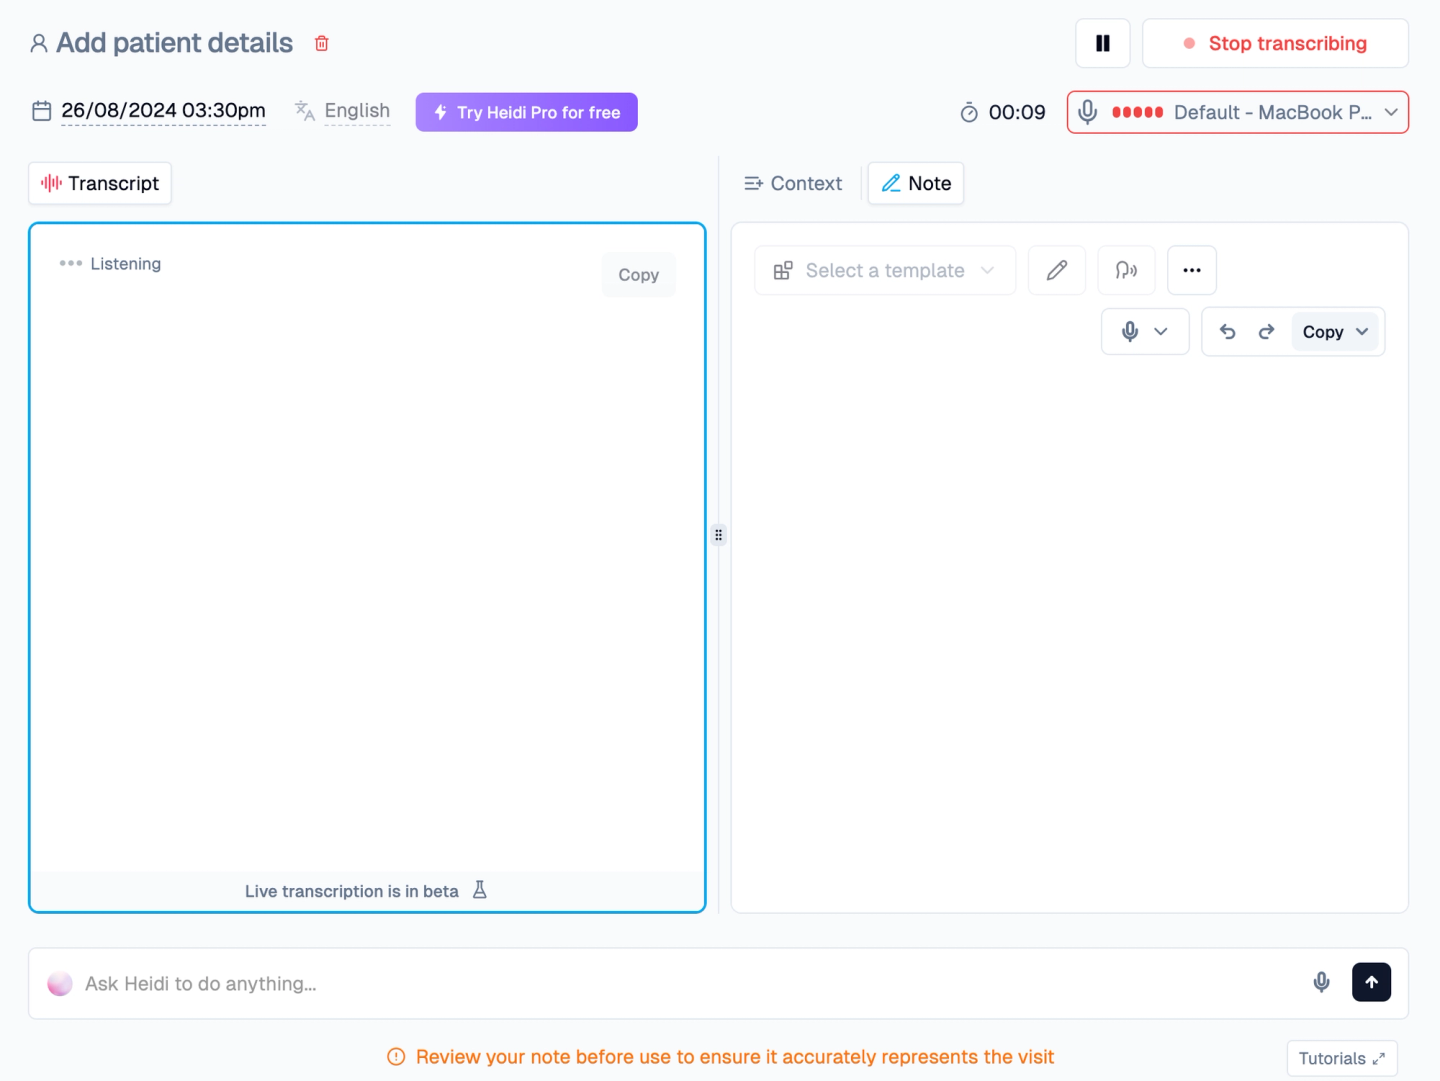This screenshot has height=1081, width=1440.
Task: Click the beta flask icon
Action: [480, 890]
